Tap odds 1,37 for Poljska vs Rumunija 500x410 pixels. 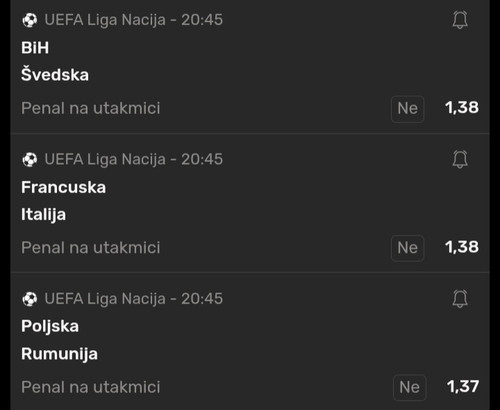pyautogui.click(x=463, y=387)
